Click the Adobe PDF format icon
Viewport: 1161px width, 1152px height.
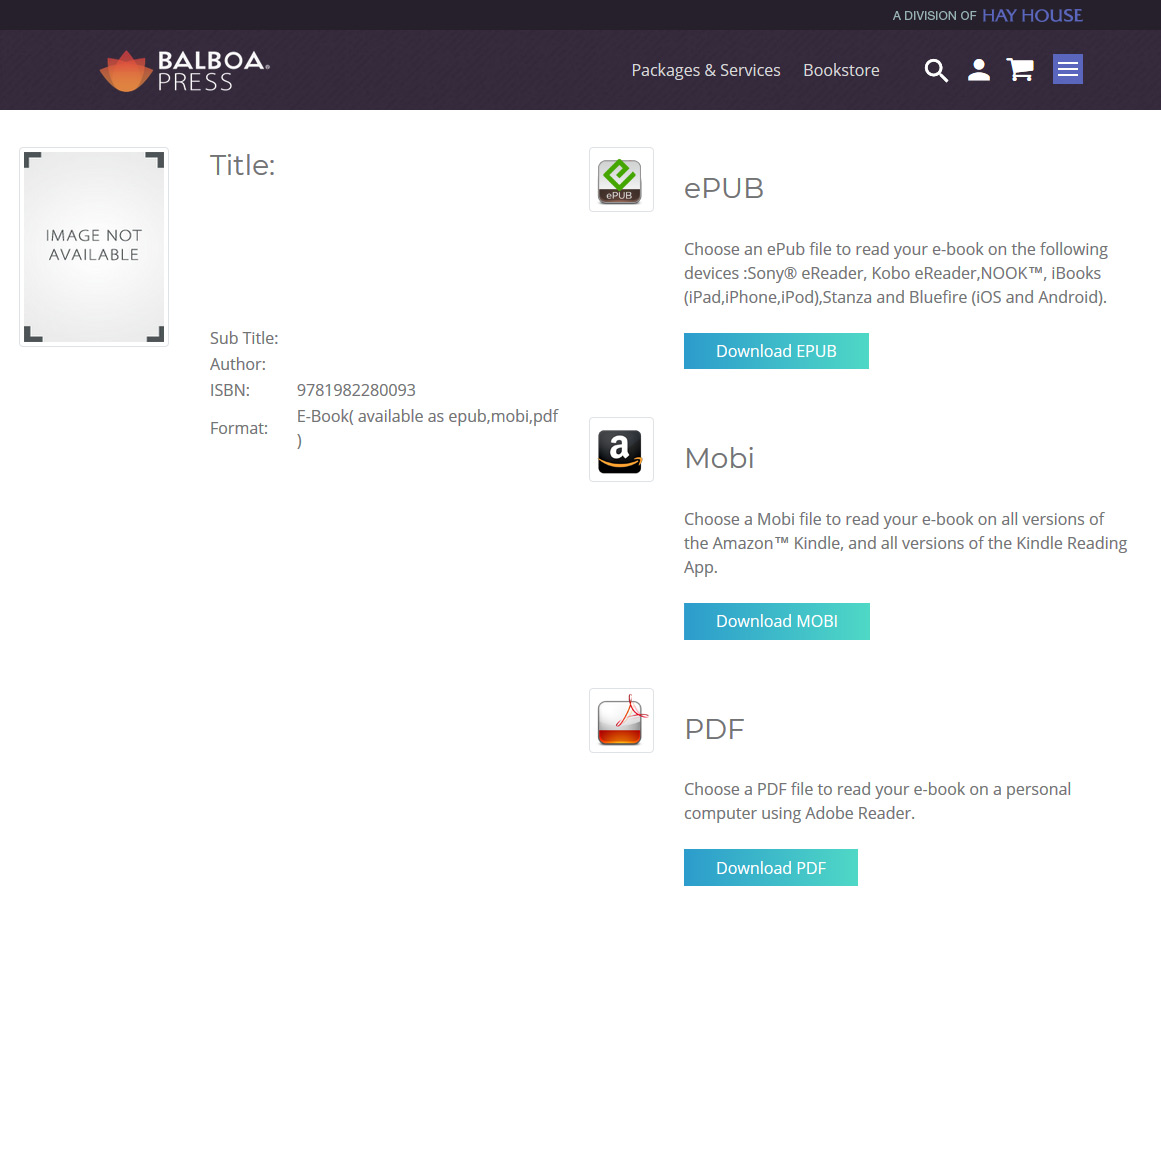click(x=621, y=720)
